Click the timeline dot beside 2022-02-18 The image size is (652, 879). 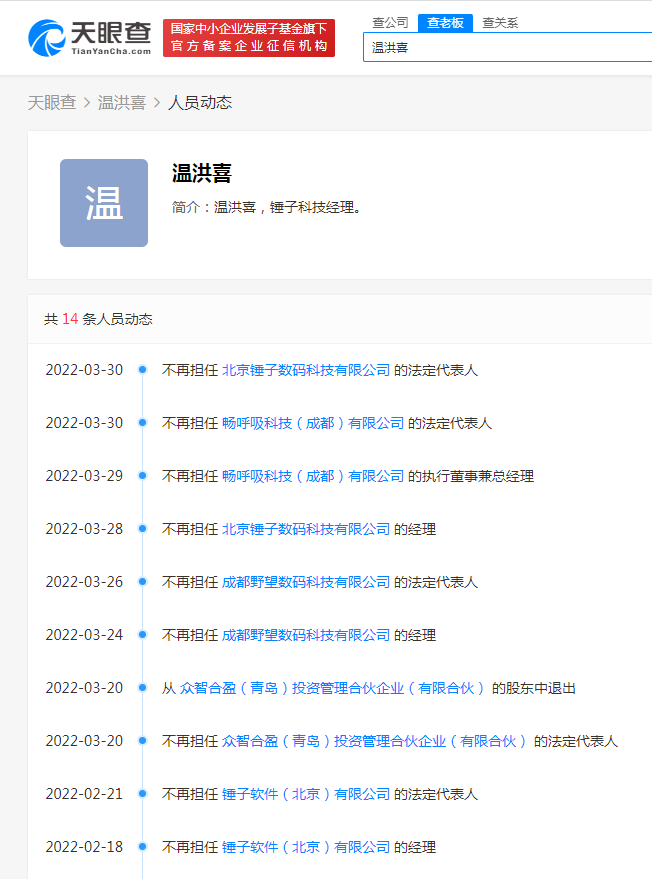point(142,846)
